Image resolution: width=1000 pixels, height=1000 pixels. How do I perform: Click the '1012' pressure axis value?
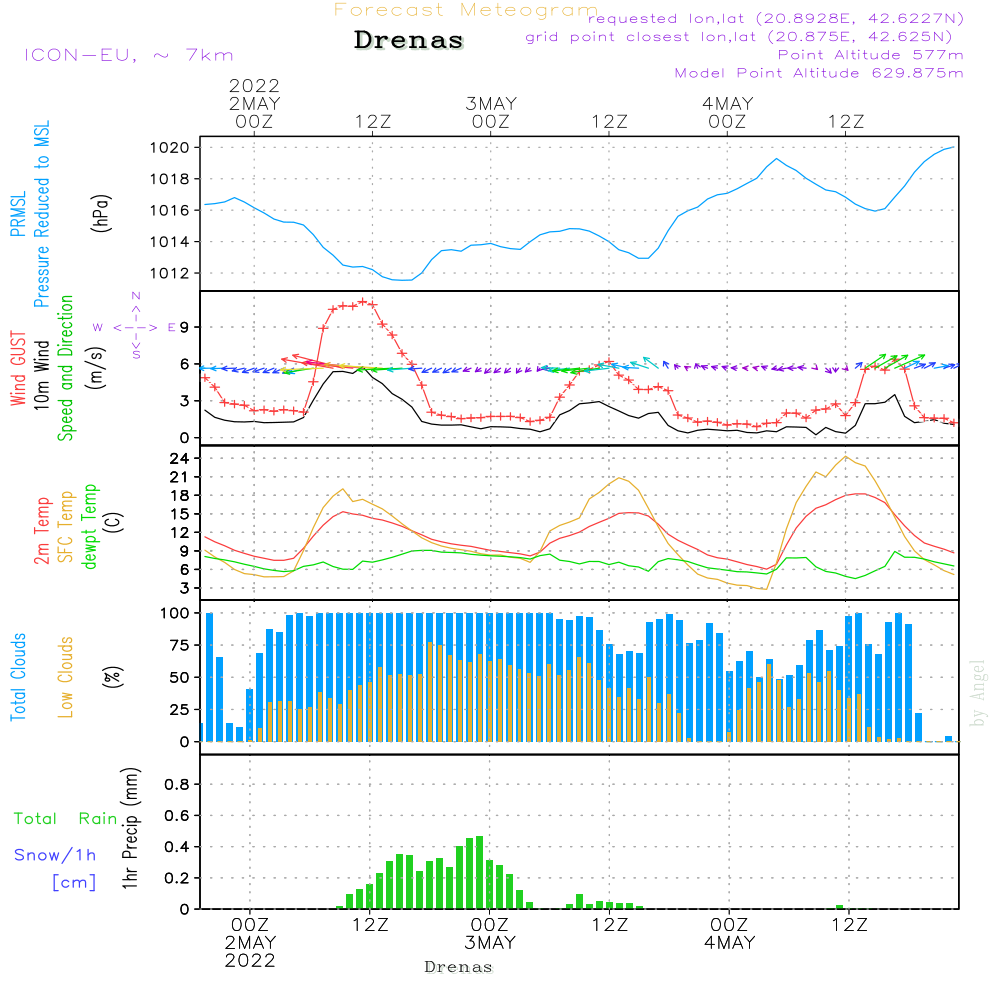point(170,273)
